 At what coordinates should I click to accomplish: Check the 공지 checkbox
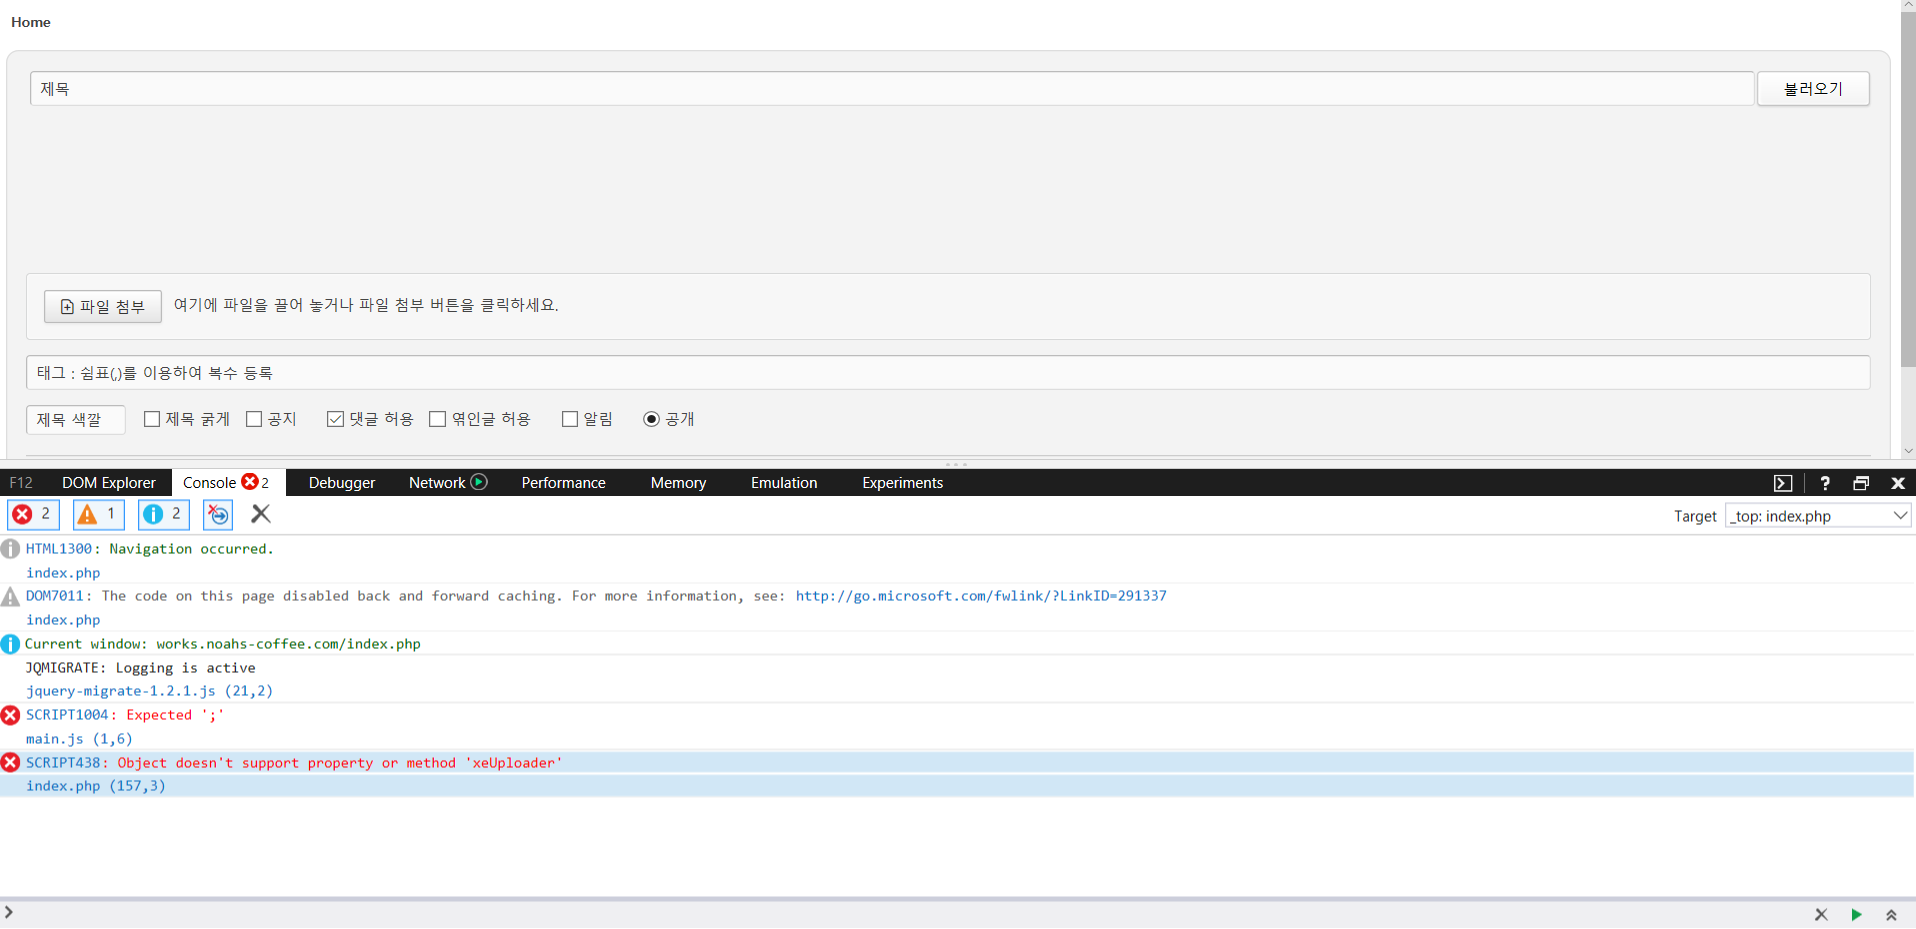pos(254,419)
